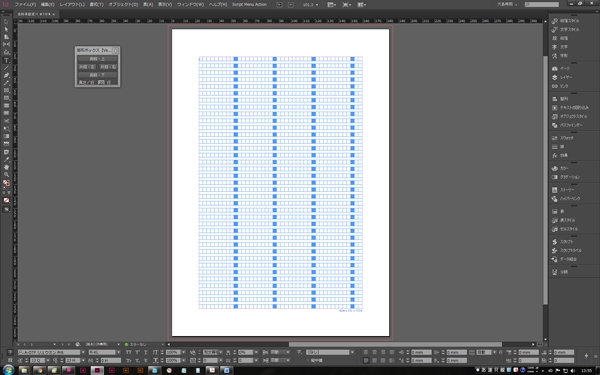Screen dimensions: 600x375
Task: Choose the Hand tool
Action: click(6, 167)
